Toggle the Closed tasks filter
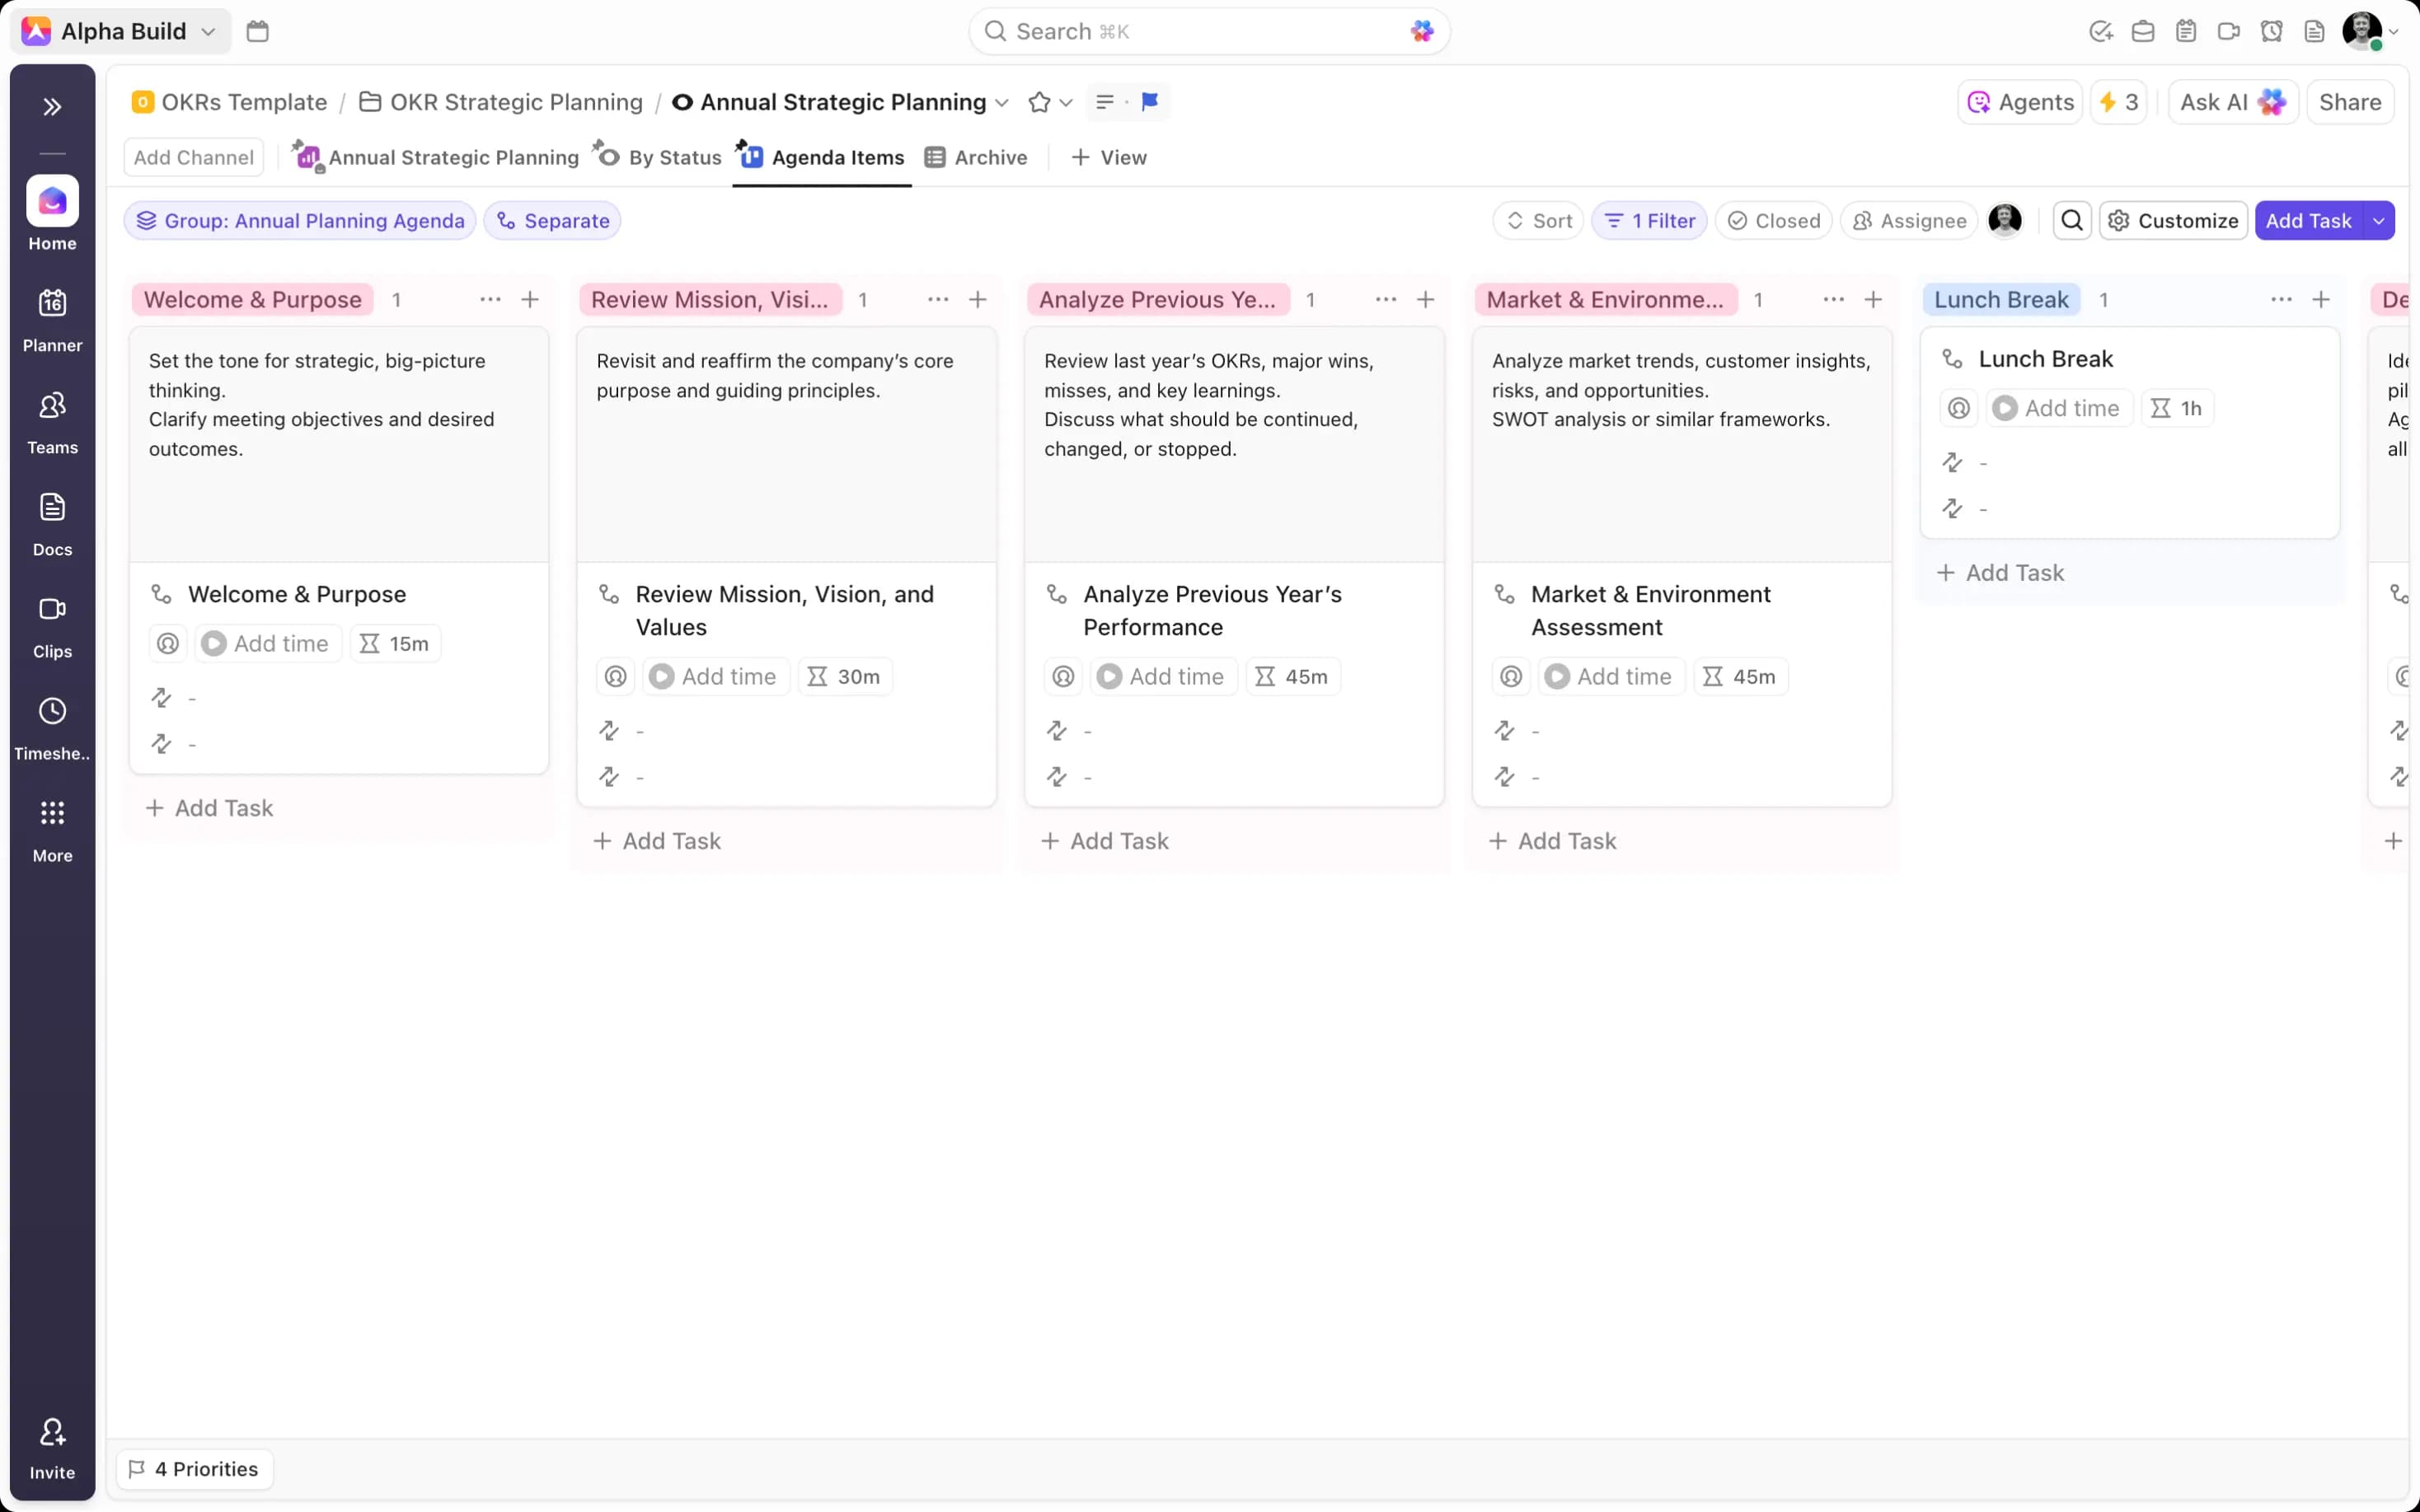 [x=1774, y=220]
